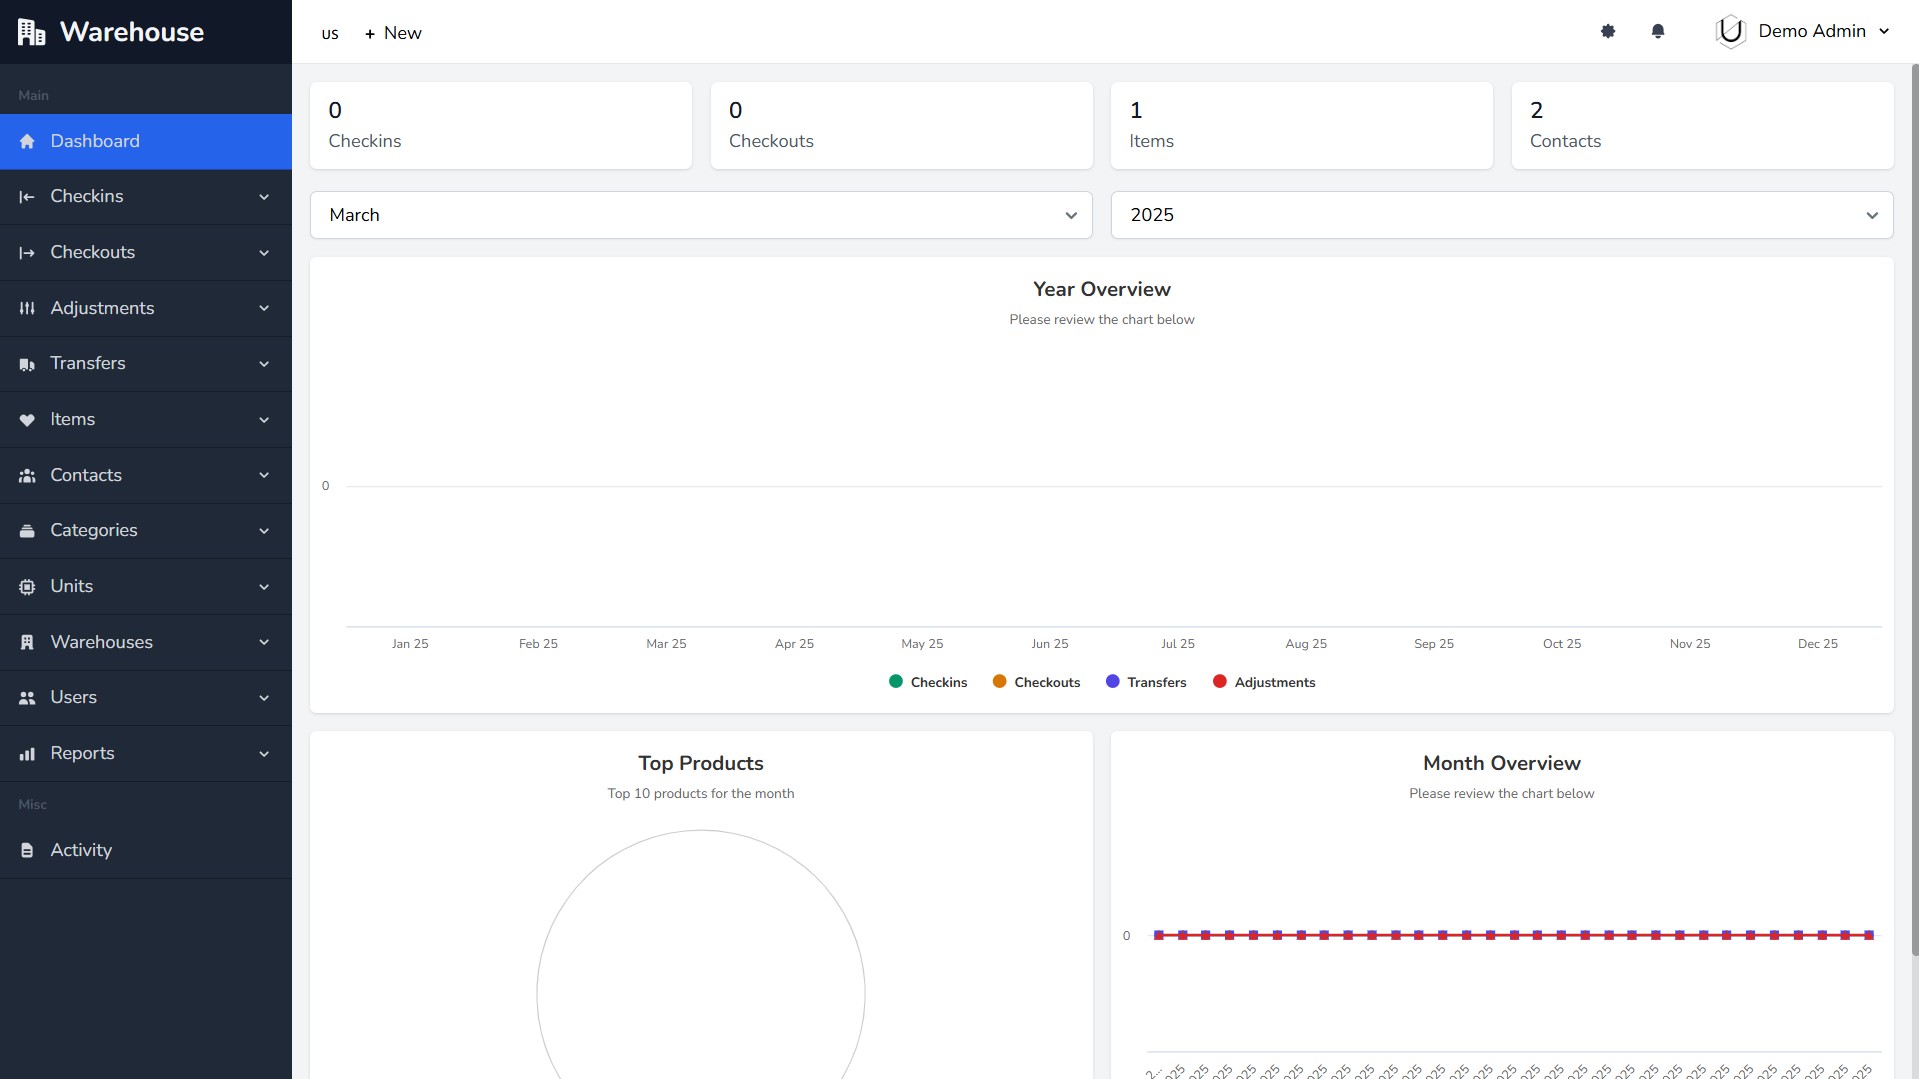Click the settings gear icon in header

(1608, 32)
